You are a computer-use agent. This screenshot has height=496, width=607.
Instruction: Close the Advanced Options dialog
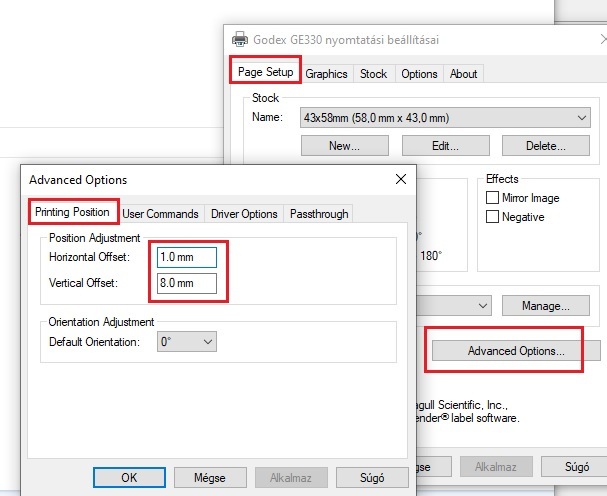click(x=401, y=179)
